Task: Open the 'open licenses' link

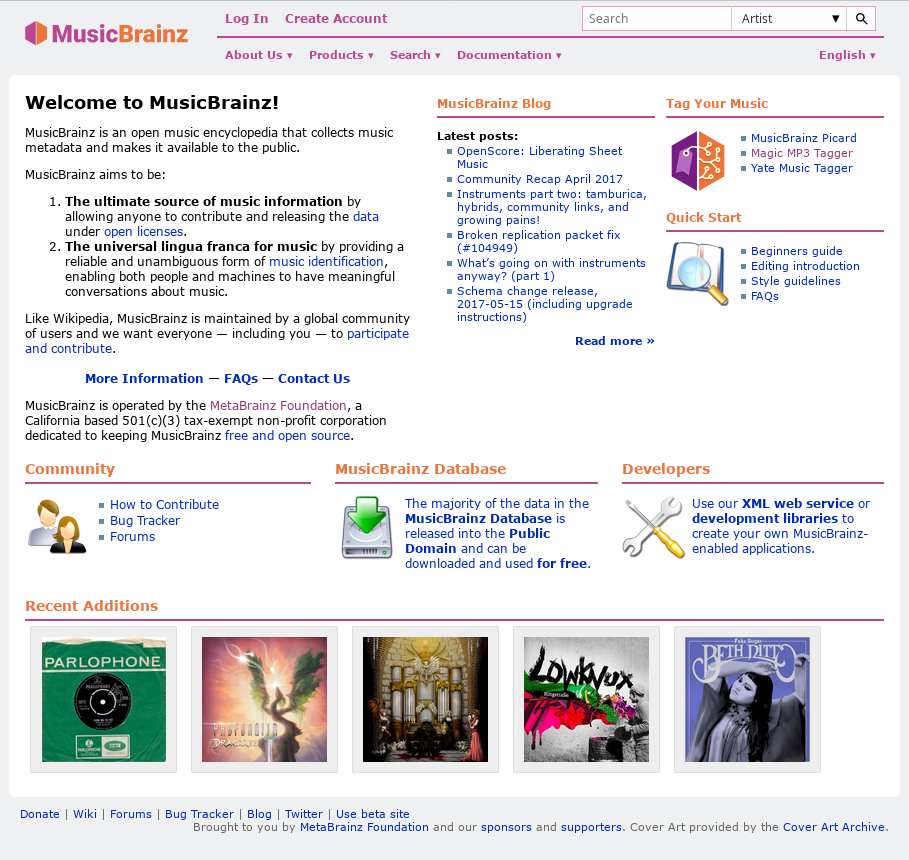Action: pos(144,231)
